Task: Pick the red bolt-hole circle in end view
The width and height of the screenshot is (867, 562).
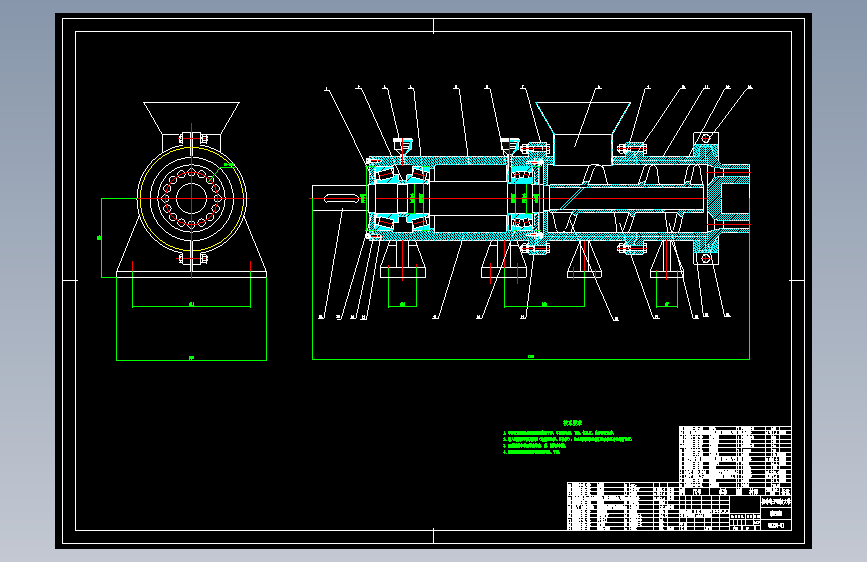Action: [x=191, y=199]
